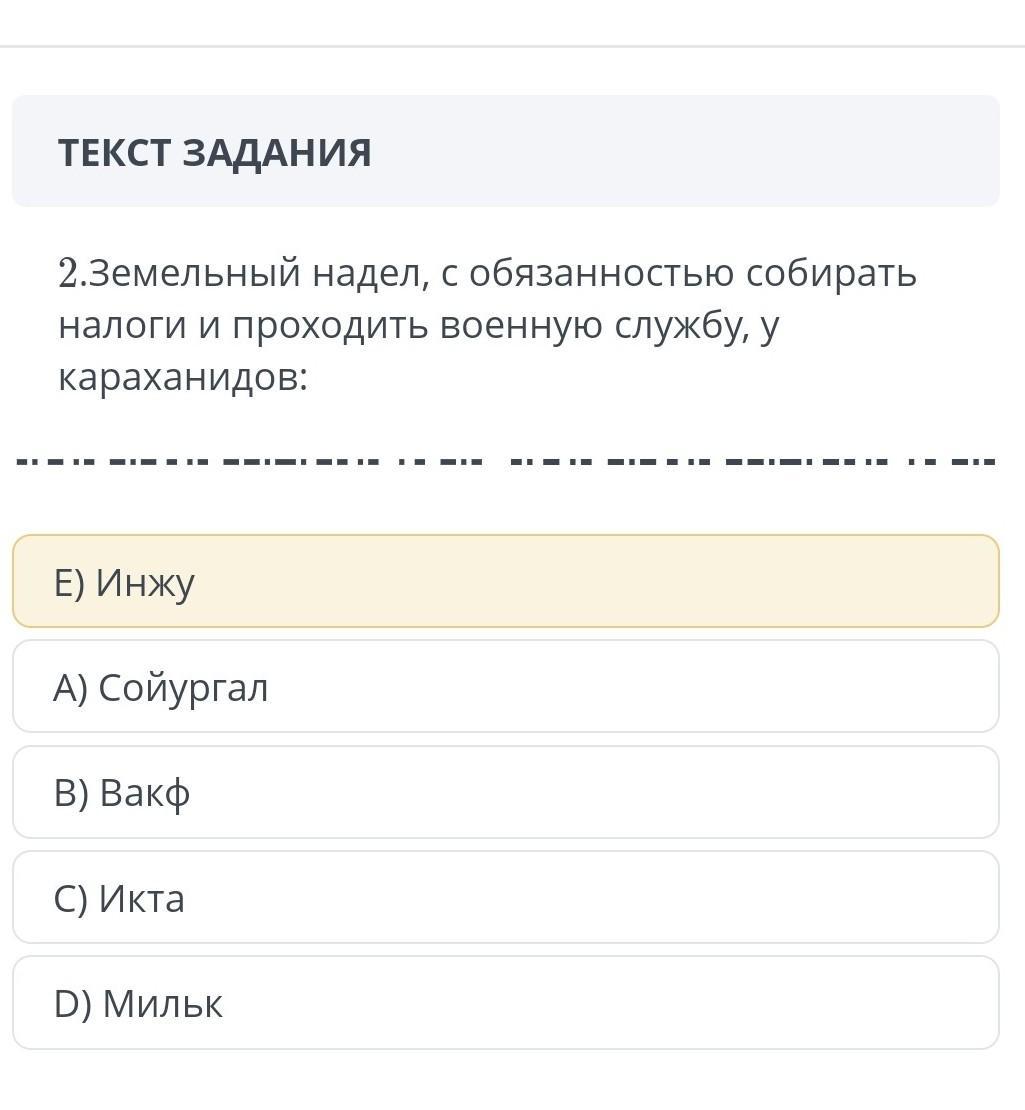This screenshot has width=1025, height=1110.
Task: Tap the Вакф answer label
Action: coord(145,794)
